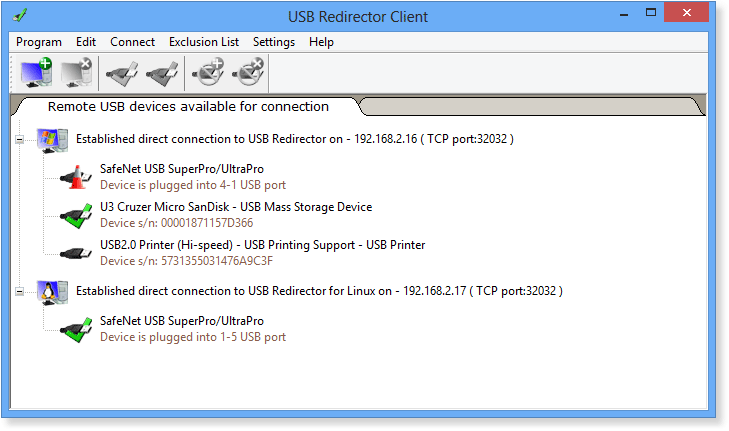The height and width of the screenshot is (431, 729).
Task: Click the U3 Cruzer Micro connected device icon
Action: pyautogui.click(x=76, y=215)
